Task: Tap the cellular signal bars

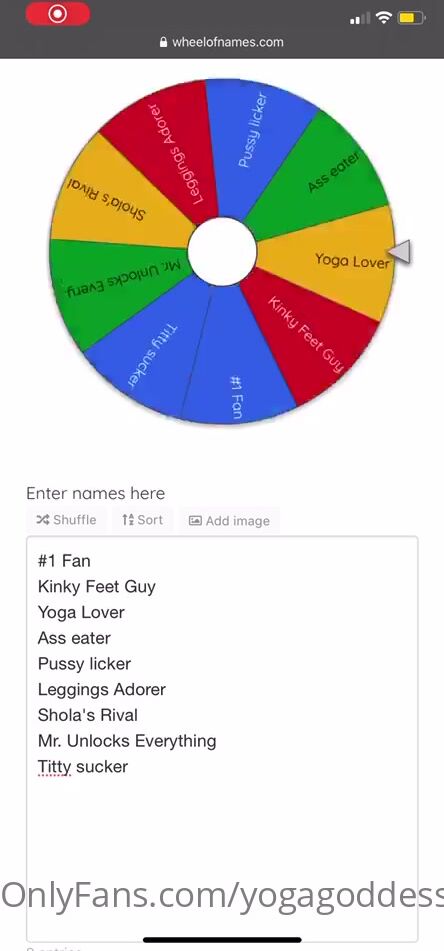Action: 360,19
